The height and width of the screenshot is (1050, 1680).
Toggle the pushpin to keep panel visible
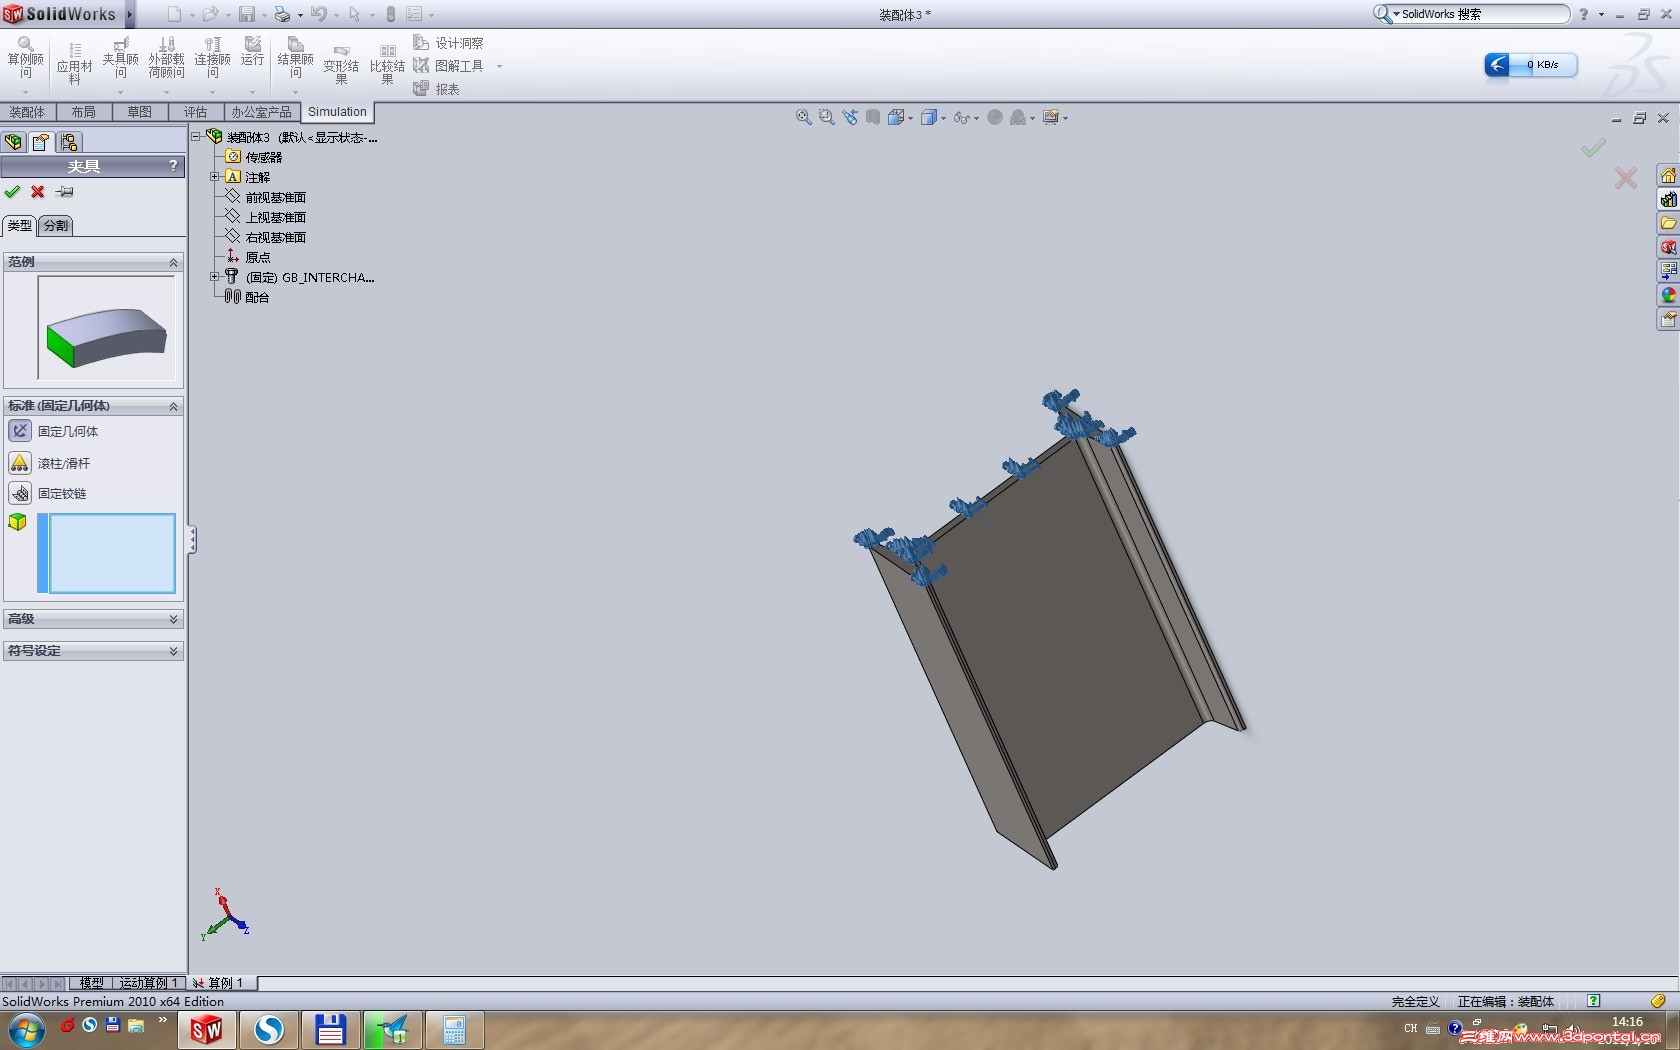[x=65, y=191]
